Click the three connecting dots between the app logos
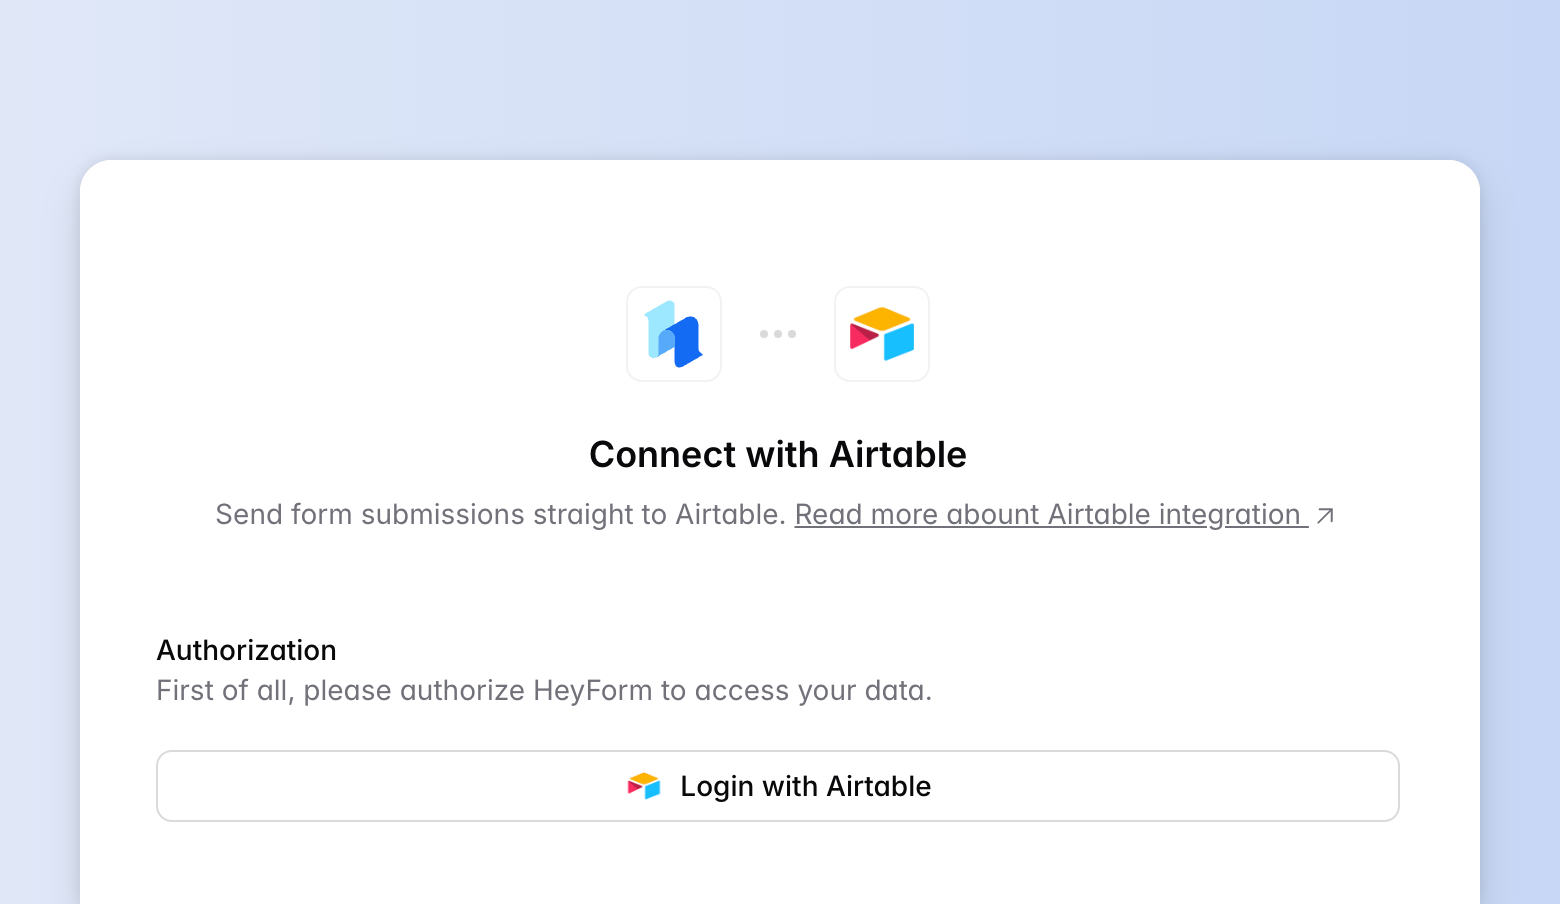Image resolution: width=1560 pixels, height=904 pixels. coord(778,334)
